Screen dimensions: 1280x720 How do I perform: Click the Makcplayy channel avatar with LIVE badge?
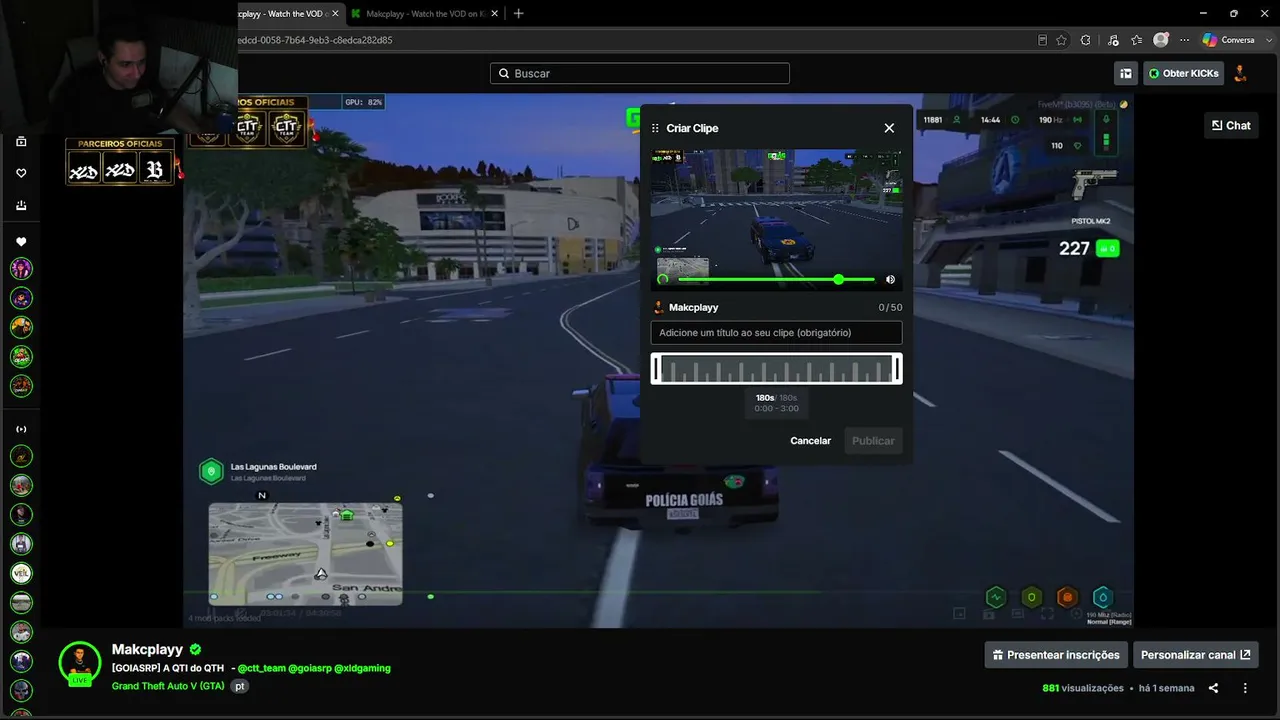[79, 663]
